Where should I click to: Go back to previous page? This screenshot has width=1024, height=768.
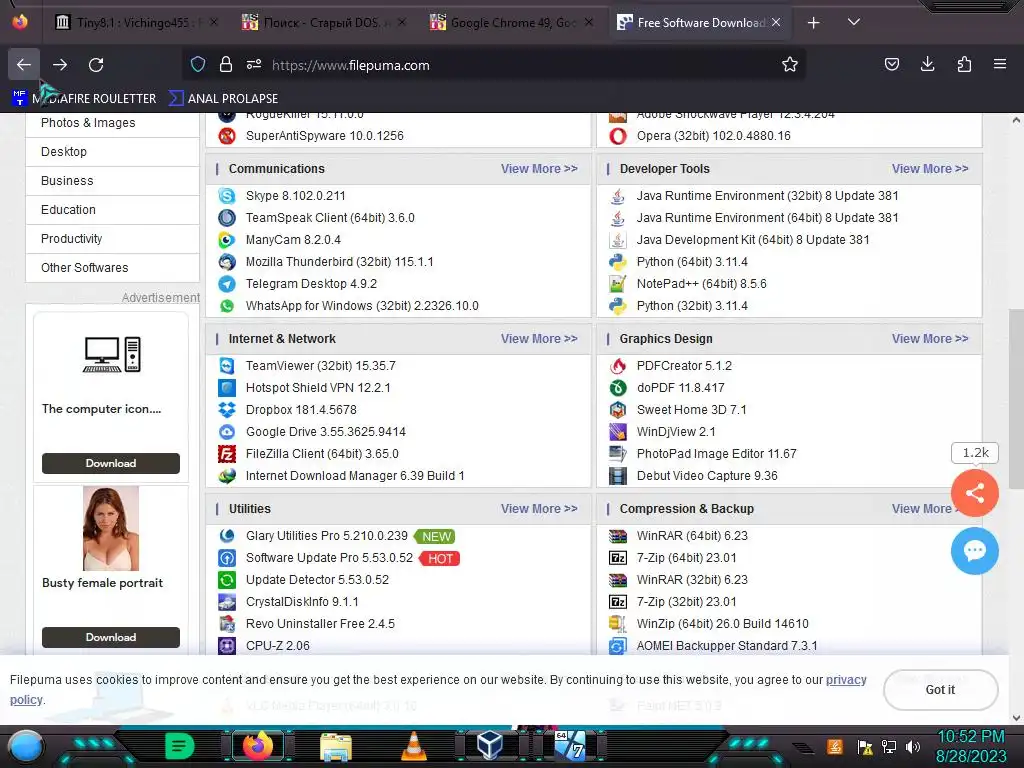point(24,65)
